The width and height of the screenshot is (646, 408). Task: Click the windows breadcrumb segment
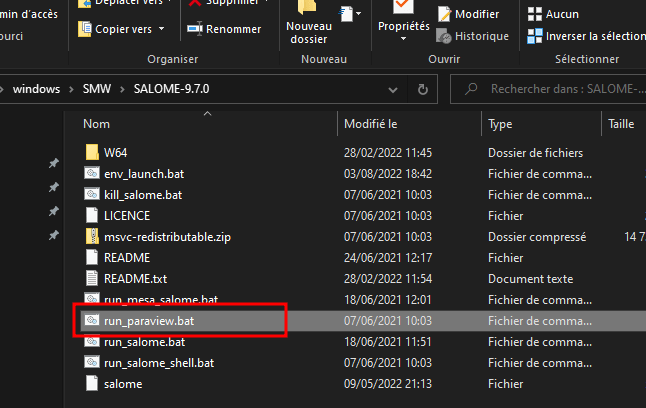tap(36, 89)
